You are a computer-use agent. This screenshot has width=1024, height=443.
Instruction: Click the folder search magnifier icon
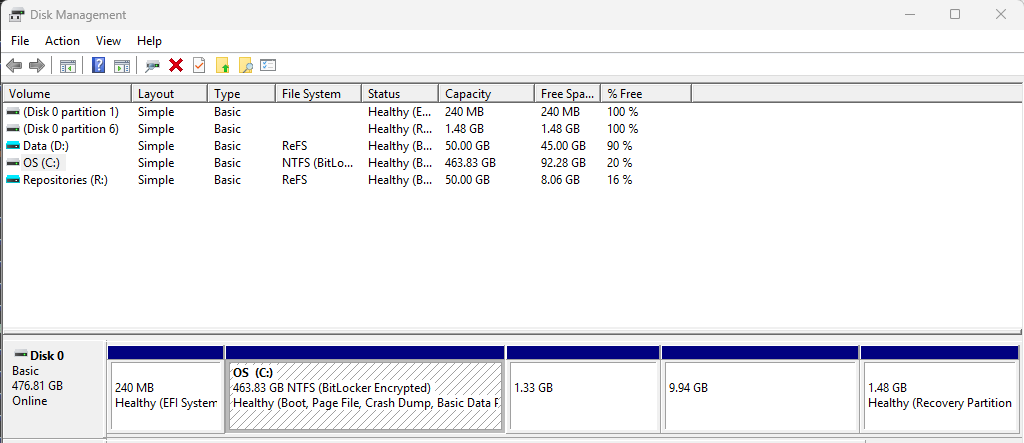tap(245, 66)
